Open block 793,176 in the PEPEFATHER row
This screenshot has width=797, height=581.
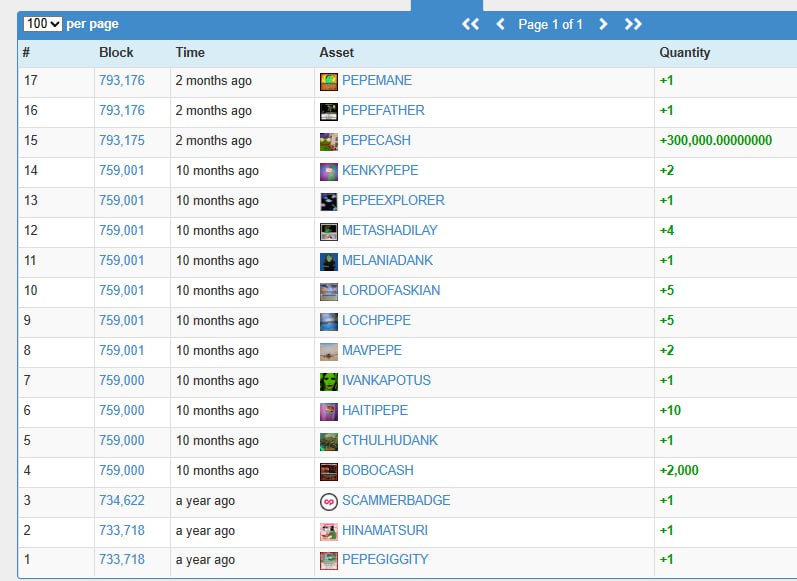point(122,110)
